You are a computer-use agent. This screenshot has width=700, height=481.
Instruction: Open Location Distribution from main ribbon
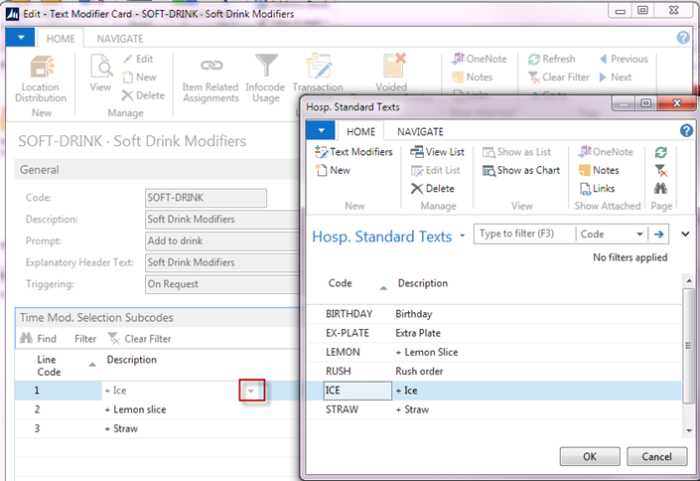pos(41,79)
